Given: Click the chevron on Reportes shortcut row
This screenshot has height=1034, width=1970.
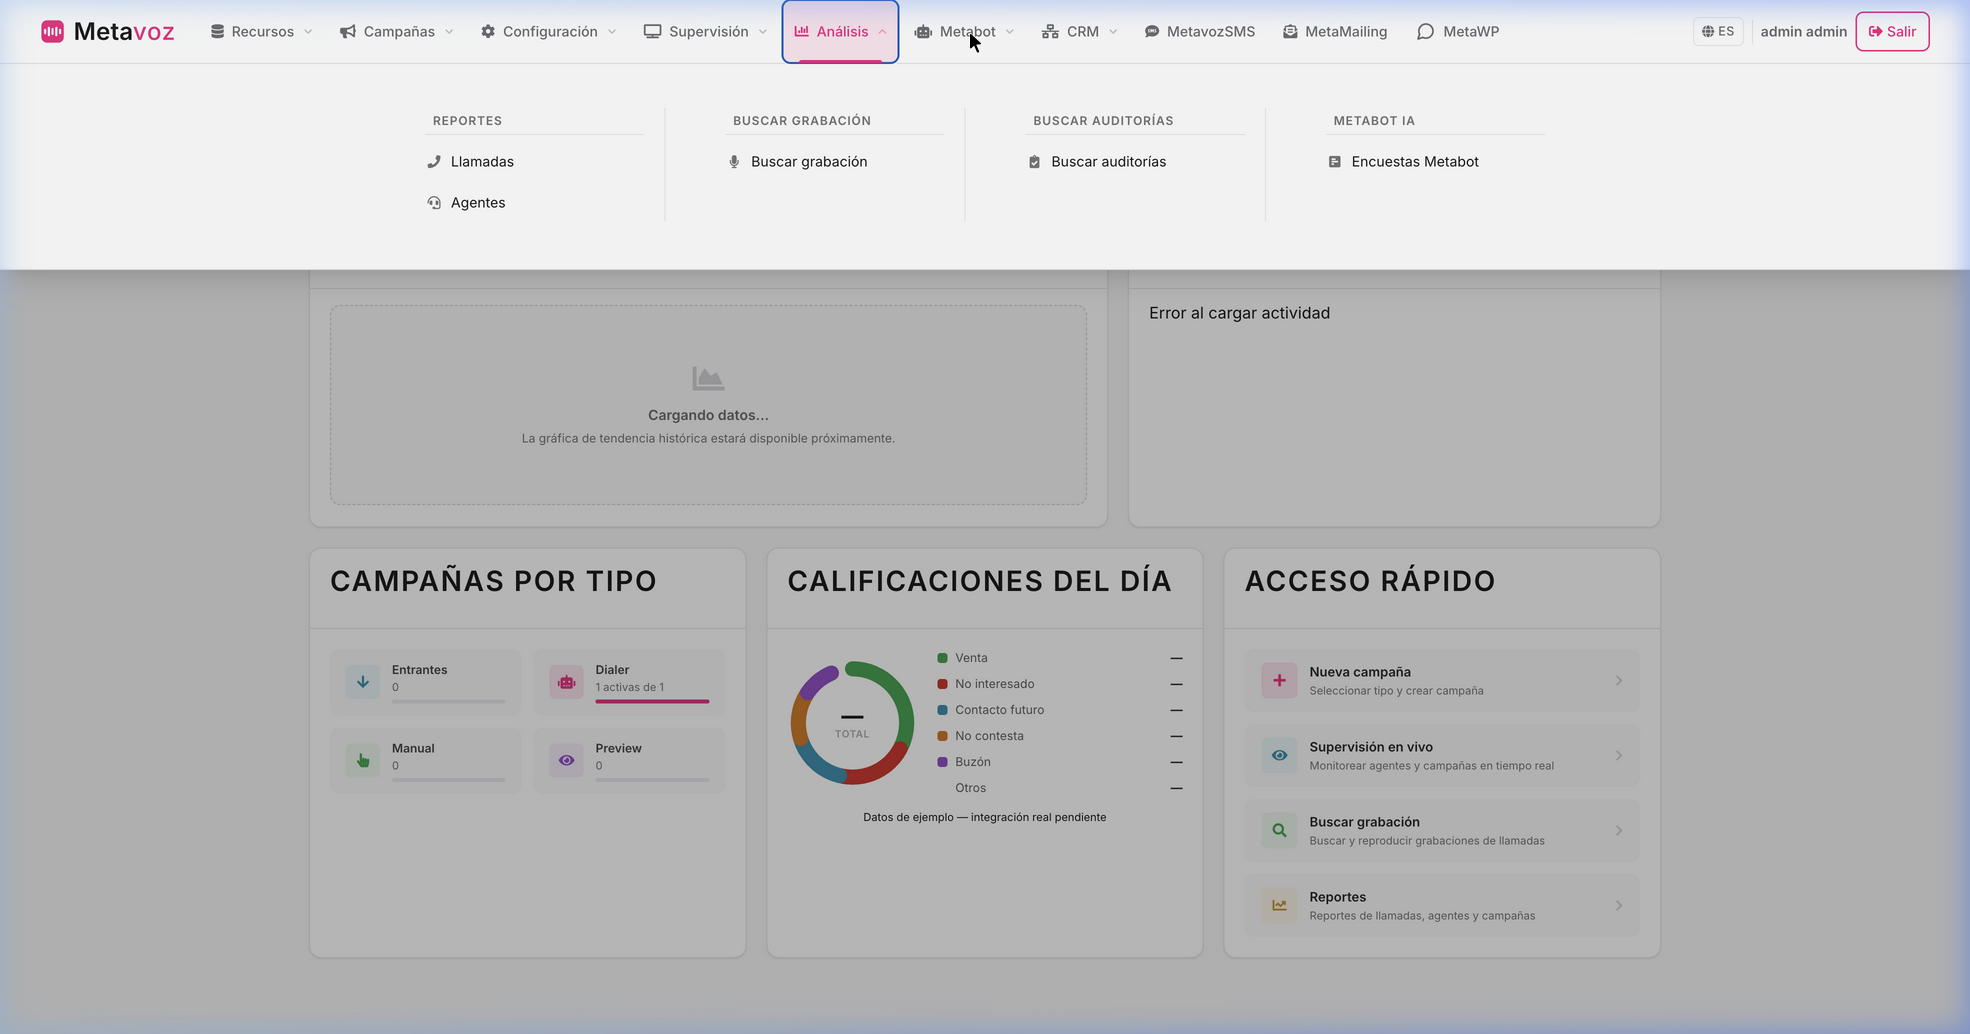Looking at the screenshot, I should click(x=1619, y=906).
